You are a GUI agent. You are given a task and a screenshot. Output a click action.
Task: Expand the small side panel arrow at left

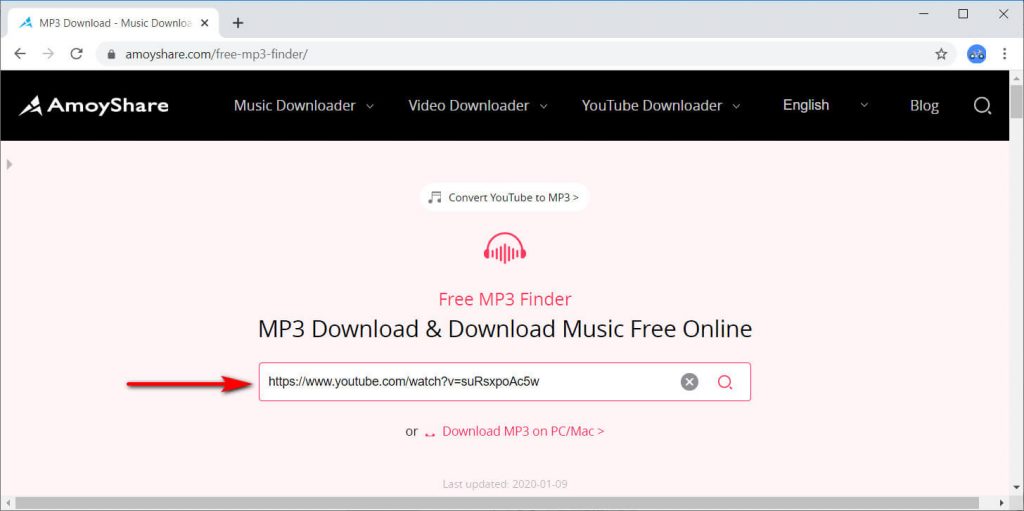(x=9, y=165)
